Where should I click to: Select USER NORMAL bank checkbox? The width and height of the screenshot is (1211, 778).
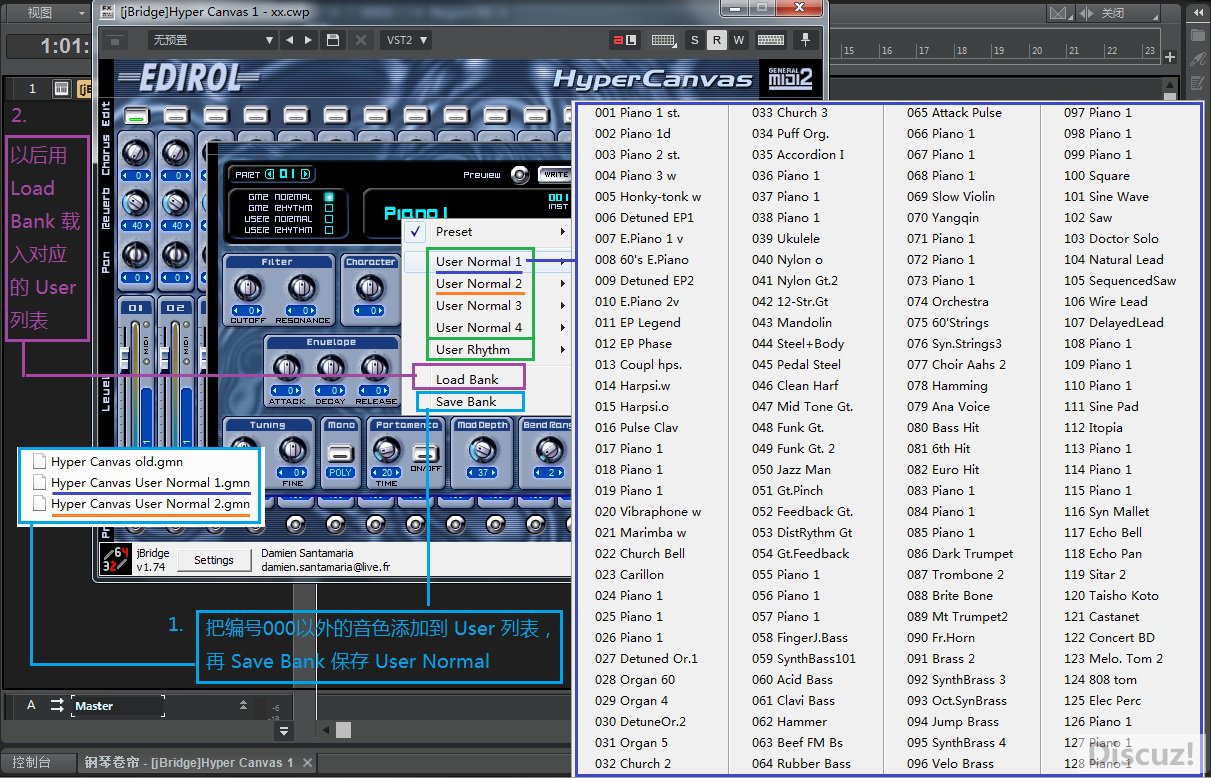tap(330, 219)
